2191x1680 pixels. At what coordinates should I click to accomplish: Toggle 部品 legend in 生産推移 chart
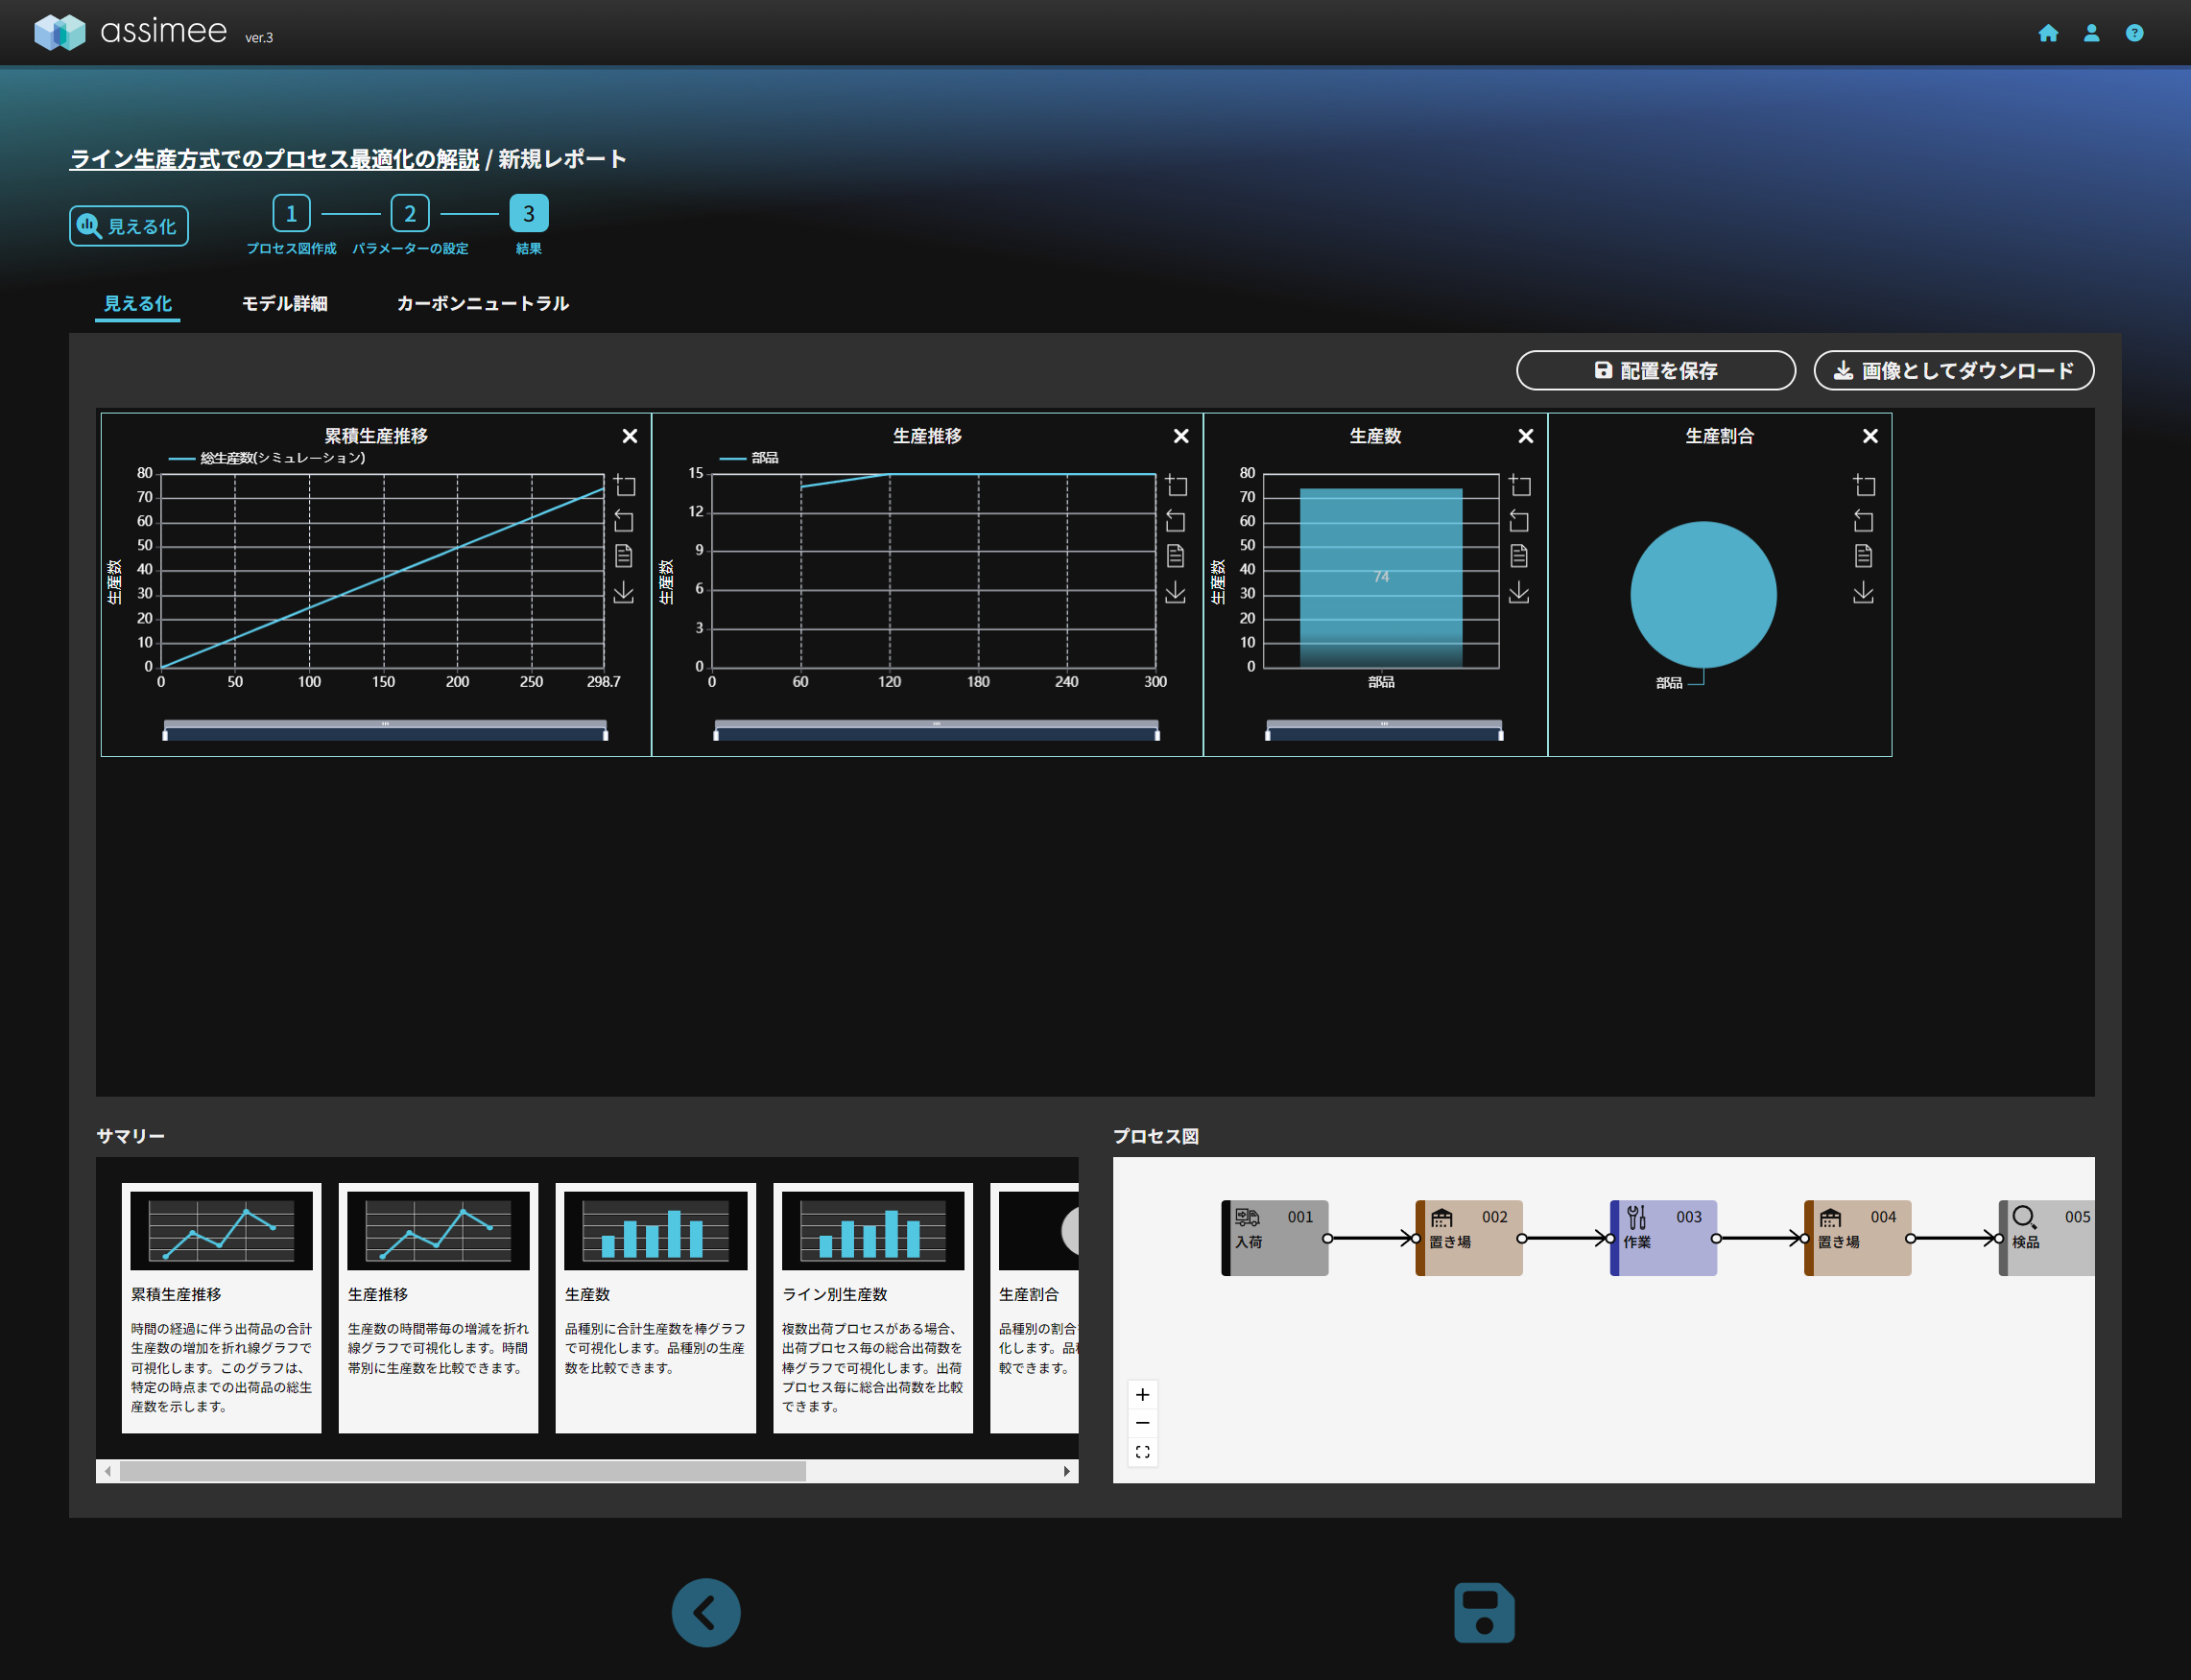click(750, 458)
